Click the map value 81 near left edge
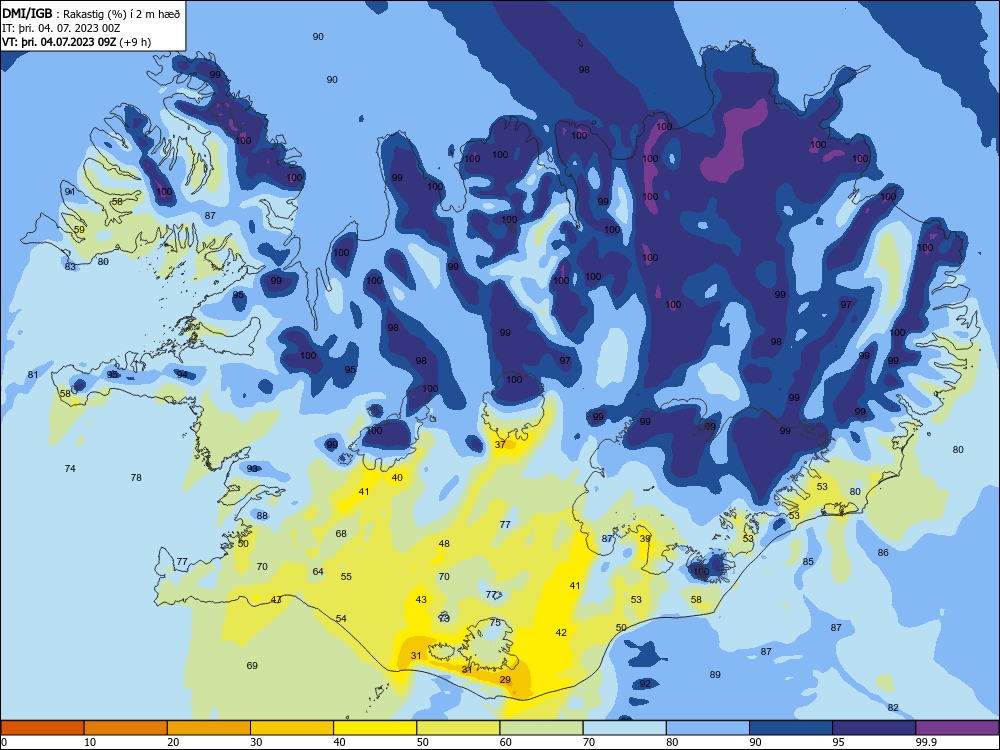The width and height of the screenshot is (1000, 750). pos(33,375)
